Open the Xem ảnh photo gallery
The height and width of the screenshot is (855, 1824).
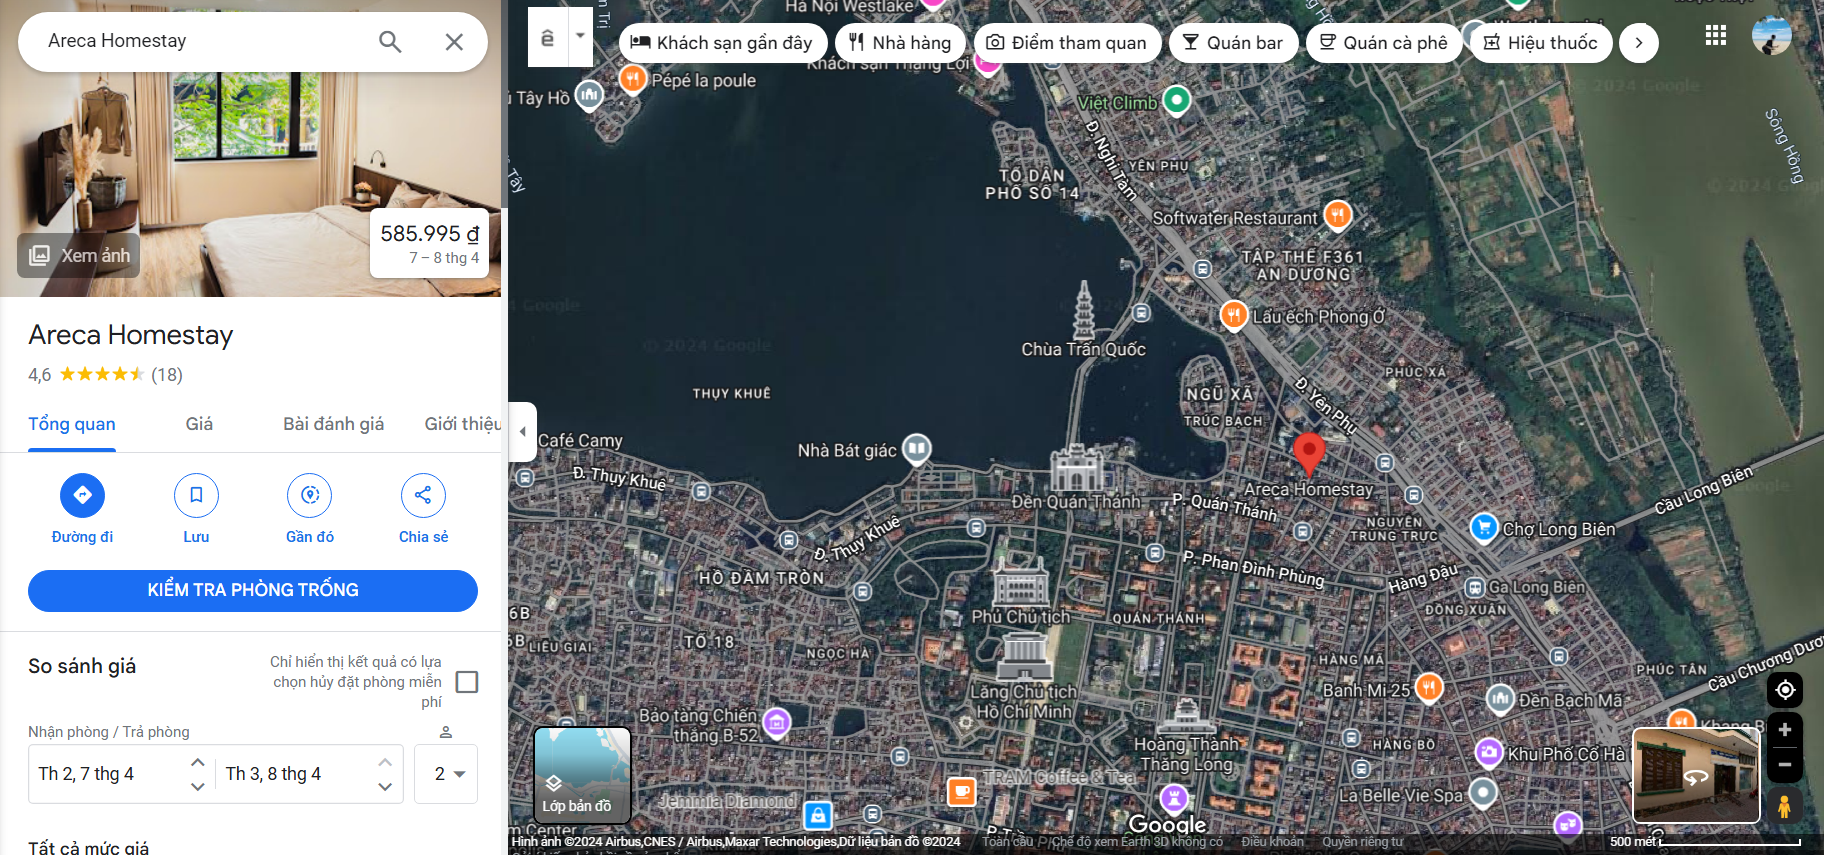coord(79,255)
